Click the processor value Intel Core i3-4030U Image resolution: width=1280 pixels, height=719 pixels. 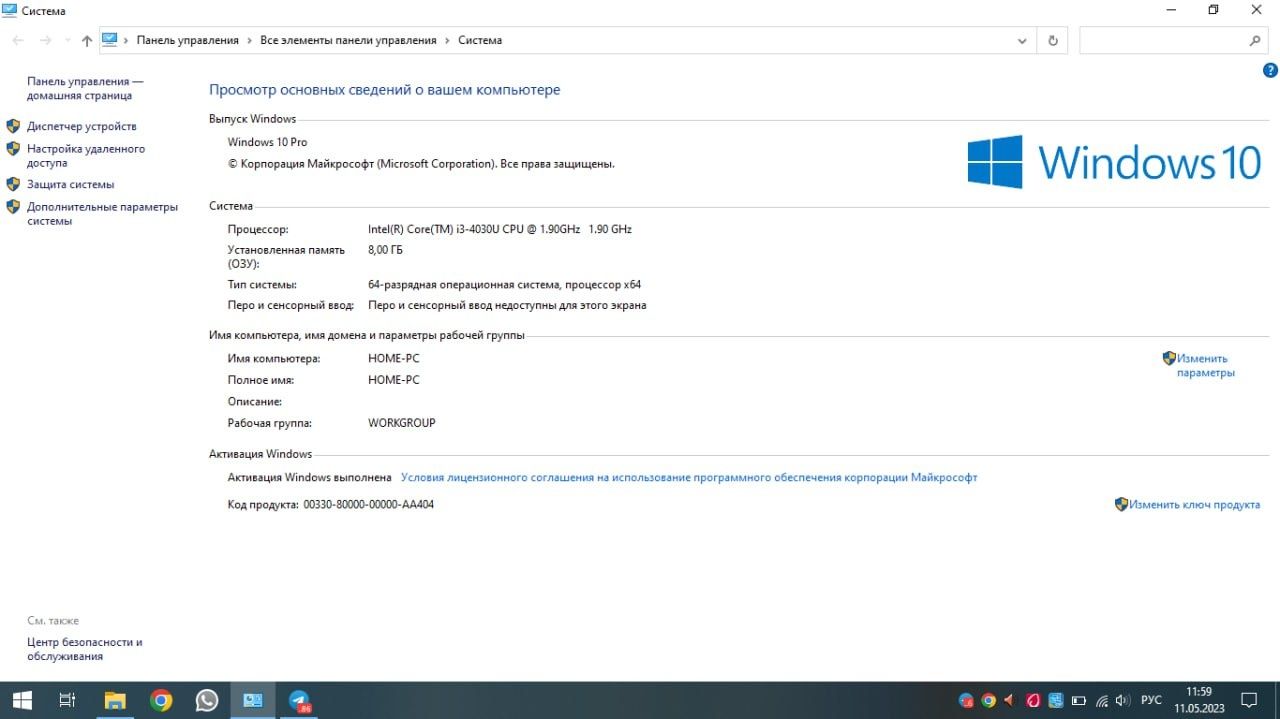pos(499,229)
